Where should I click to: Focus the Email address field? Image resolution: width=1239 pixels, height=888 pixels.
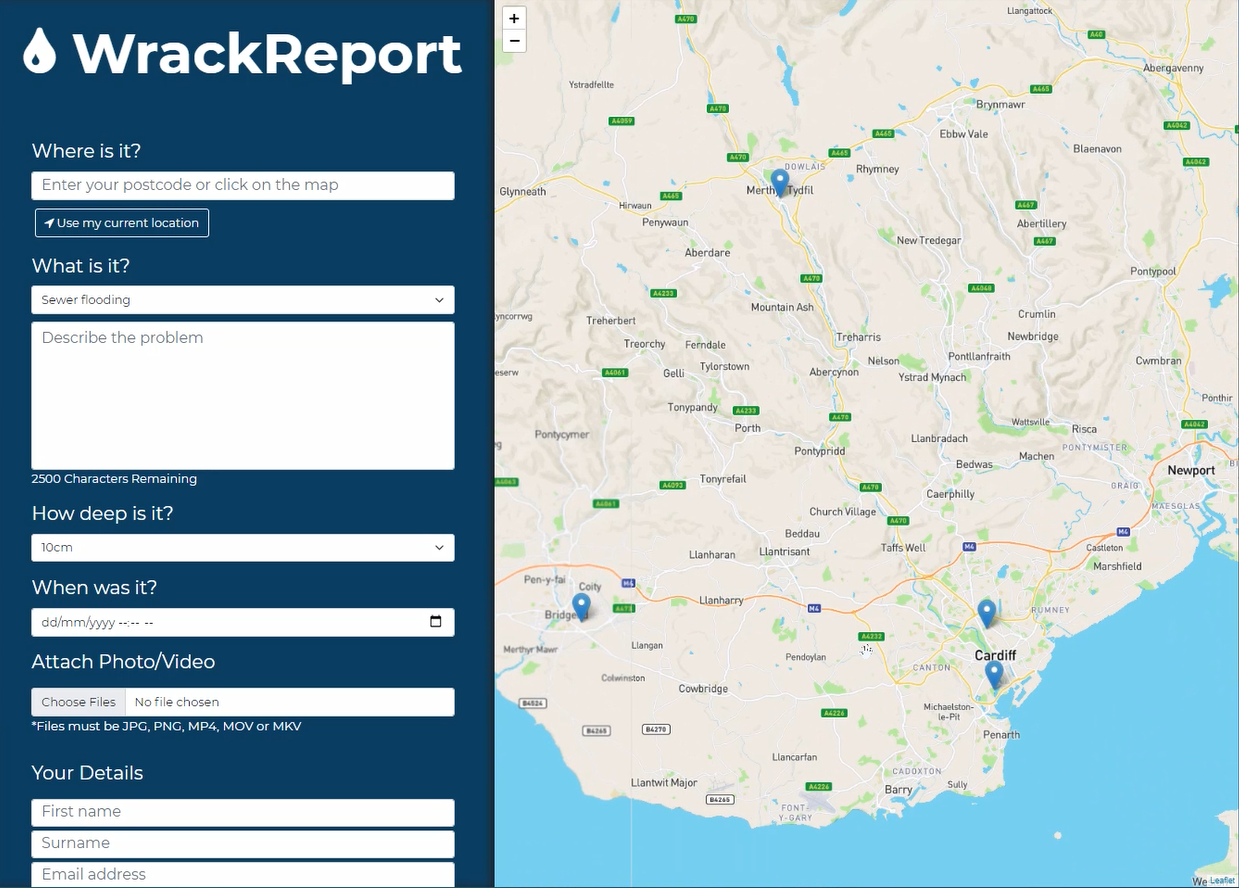click(x=243, y=874)
